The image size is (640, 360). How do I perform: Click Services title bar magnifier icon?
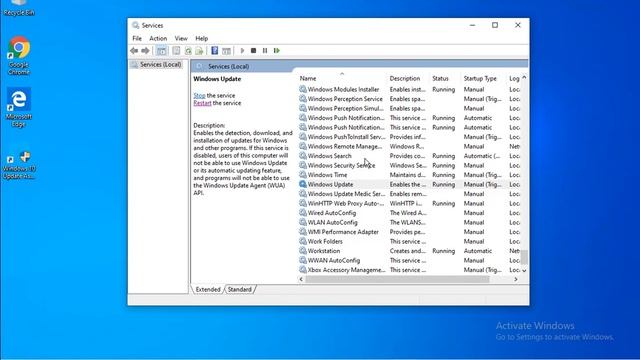(x=136, y=25)
